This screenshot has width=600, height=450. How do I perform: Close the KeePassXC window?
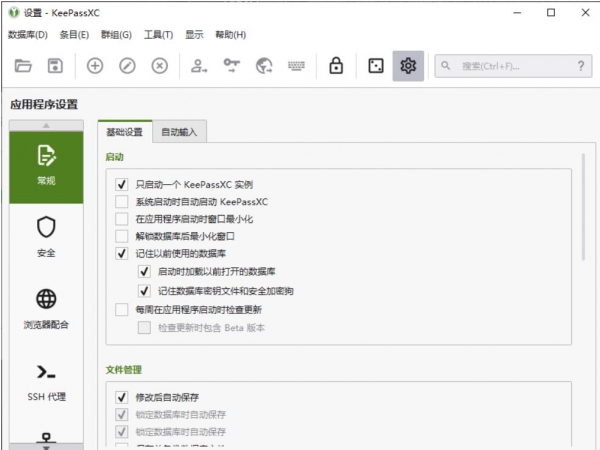(x=585, y=13)
